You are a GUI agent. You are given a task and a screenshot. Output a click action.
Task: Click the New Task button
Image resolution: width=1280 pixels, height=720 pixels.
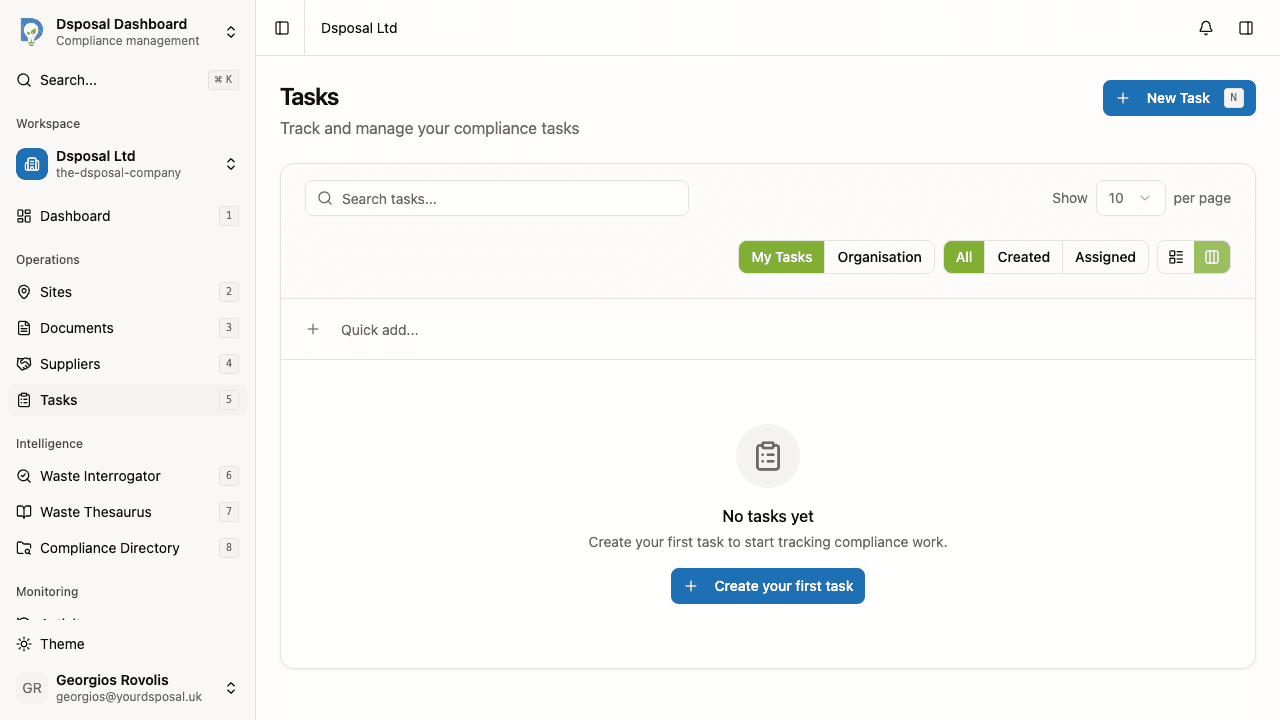pyautogui.click(x=1178, y=98)
